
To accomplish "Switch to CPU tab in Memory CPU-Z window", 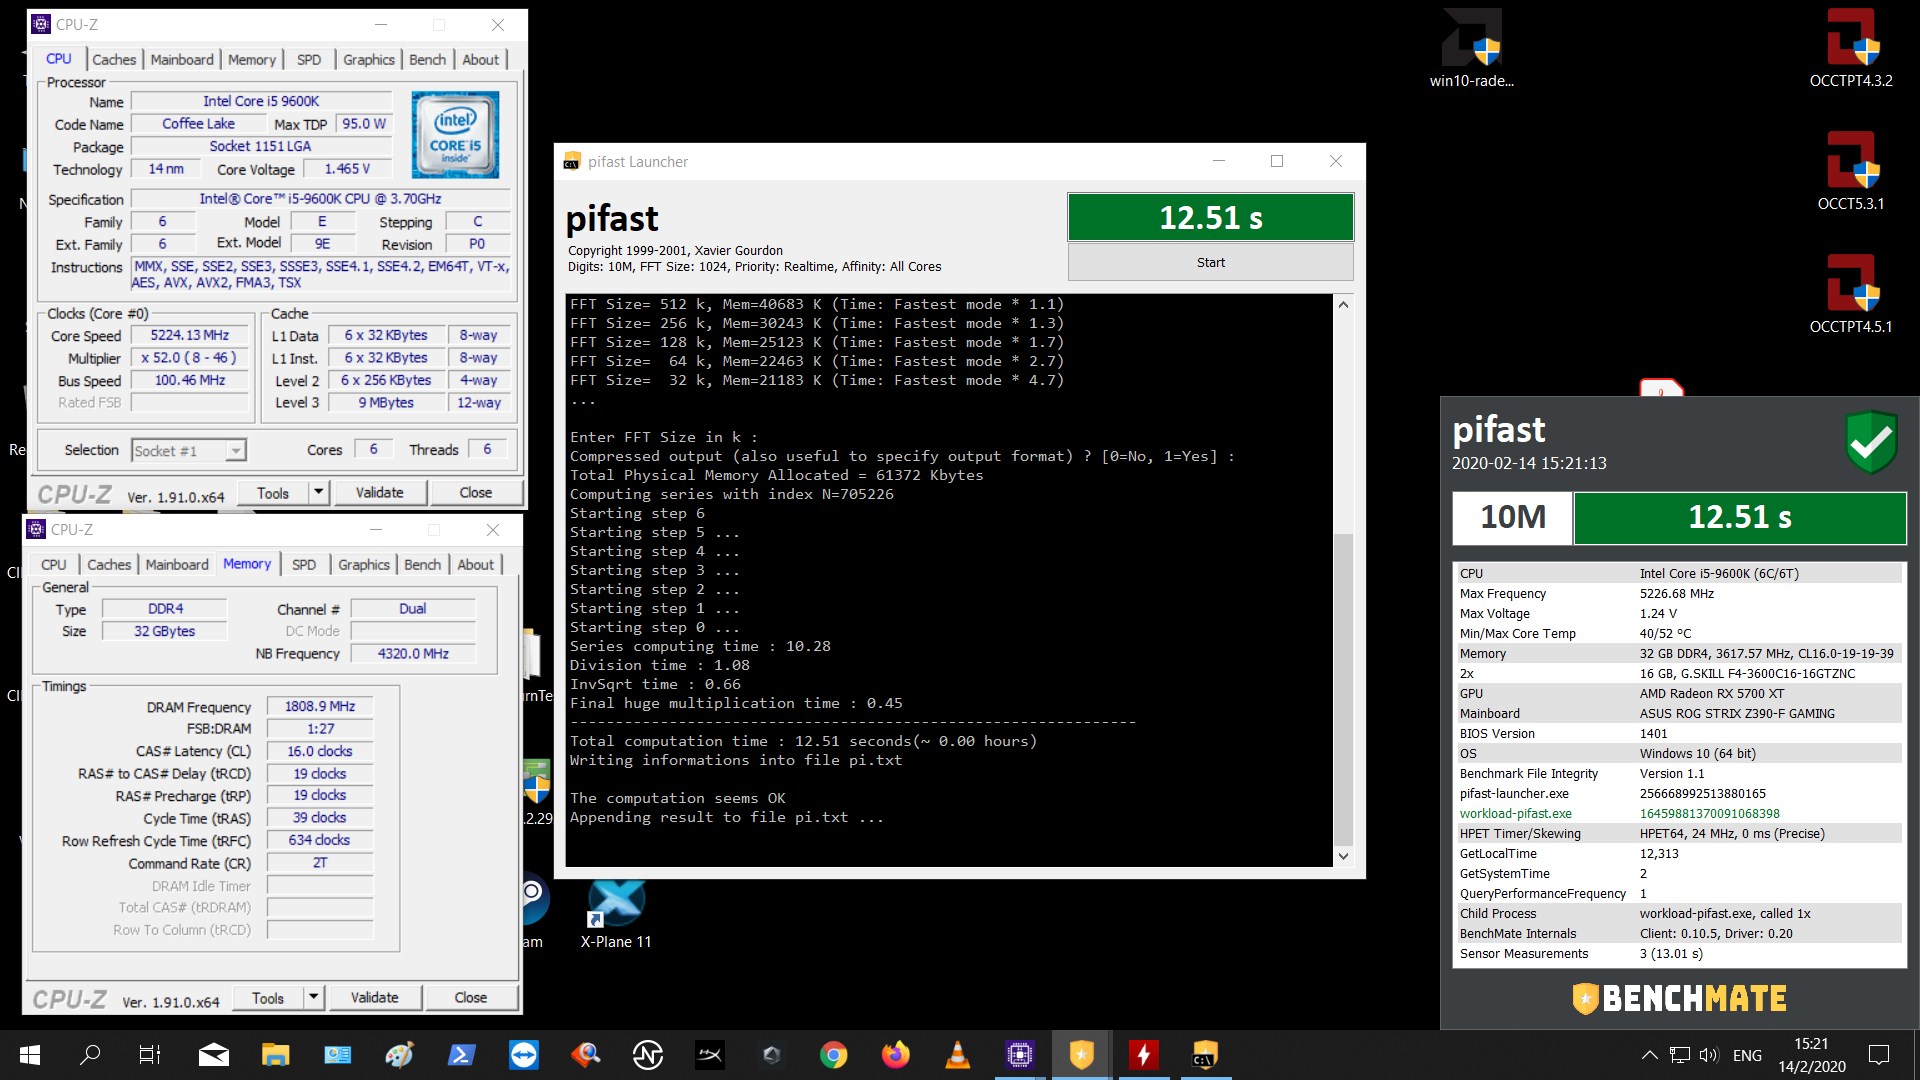I will [53, 565].
